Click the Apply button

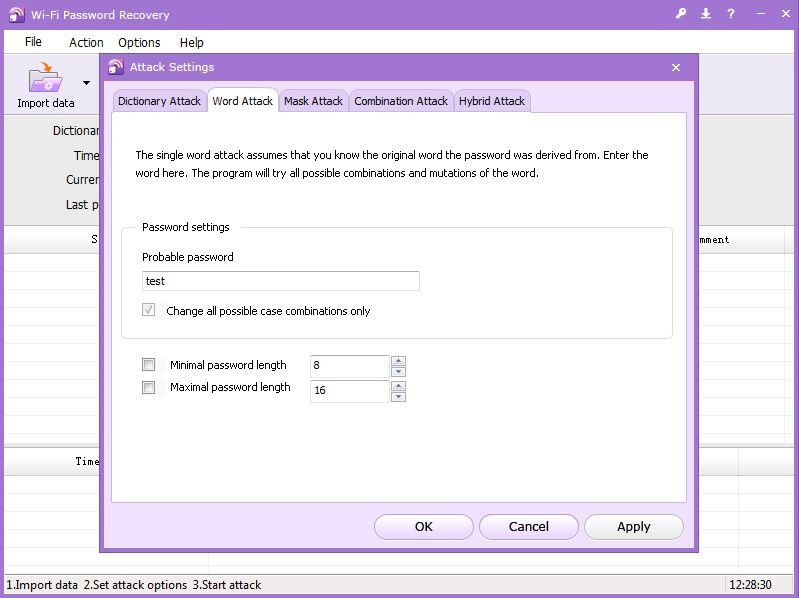[633, 526]
